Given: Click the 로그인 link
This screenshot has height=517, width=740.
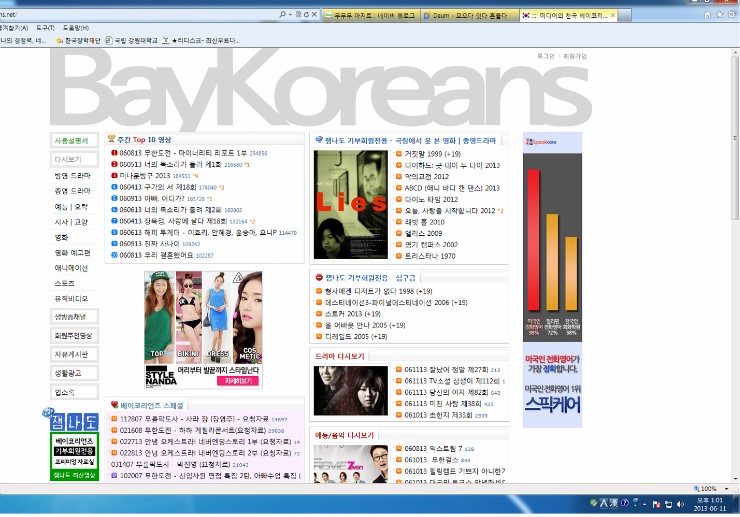Looking at the screenshot, I should 546,56.
